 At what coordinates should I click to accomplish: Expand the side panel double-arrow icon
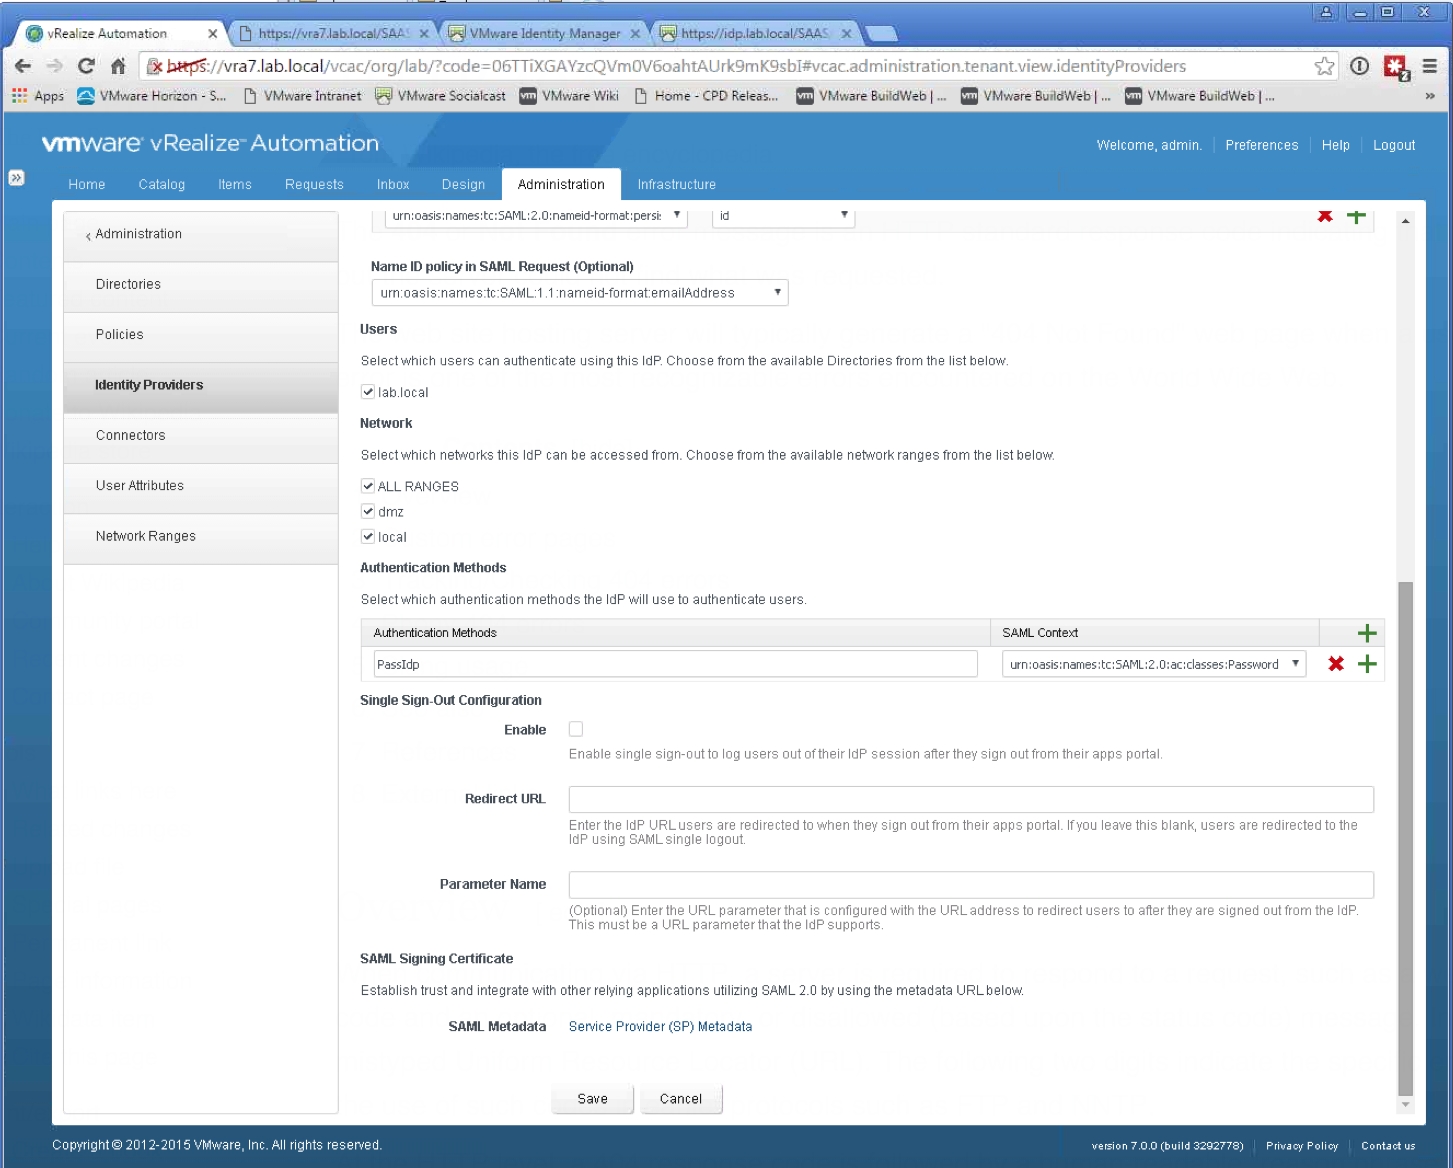coord(16,178)
